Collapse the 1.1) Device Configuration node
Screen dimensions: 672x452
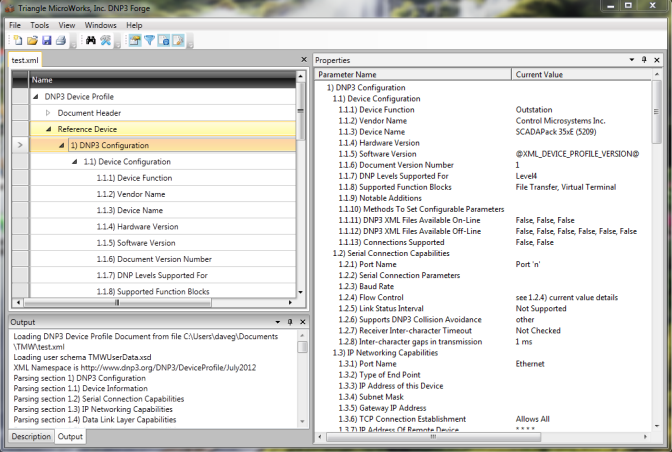pyautogui.click(x=73, y=161)
